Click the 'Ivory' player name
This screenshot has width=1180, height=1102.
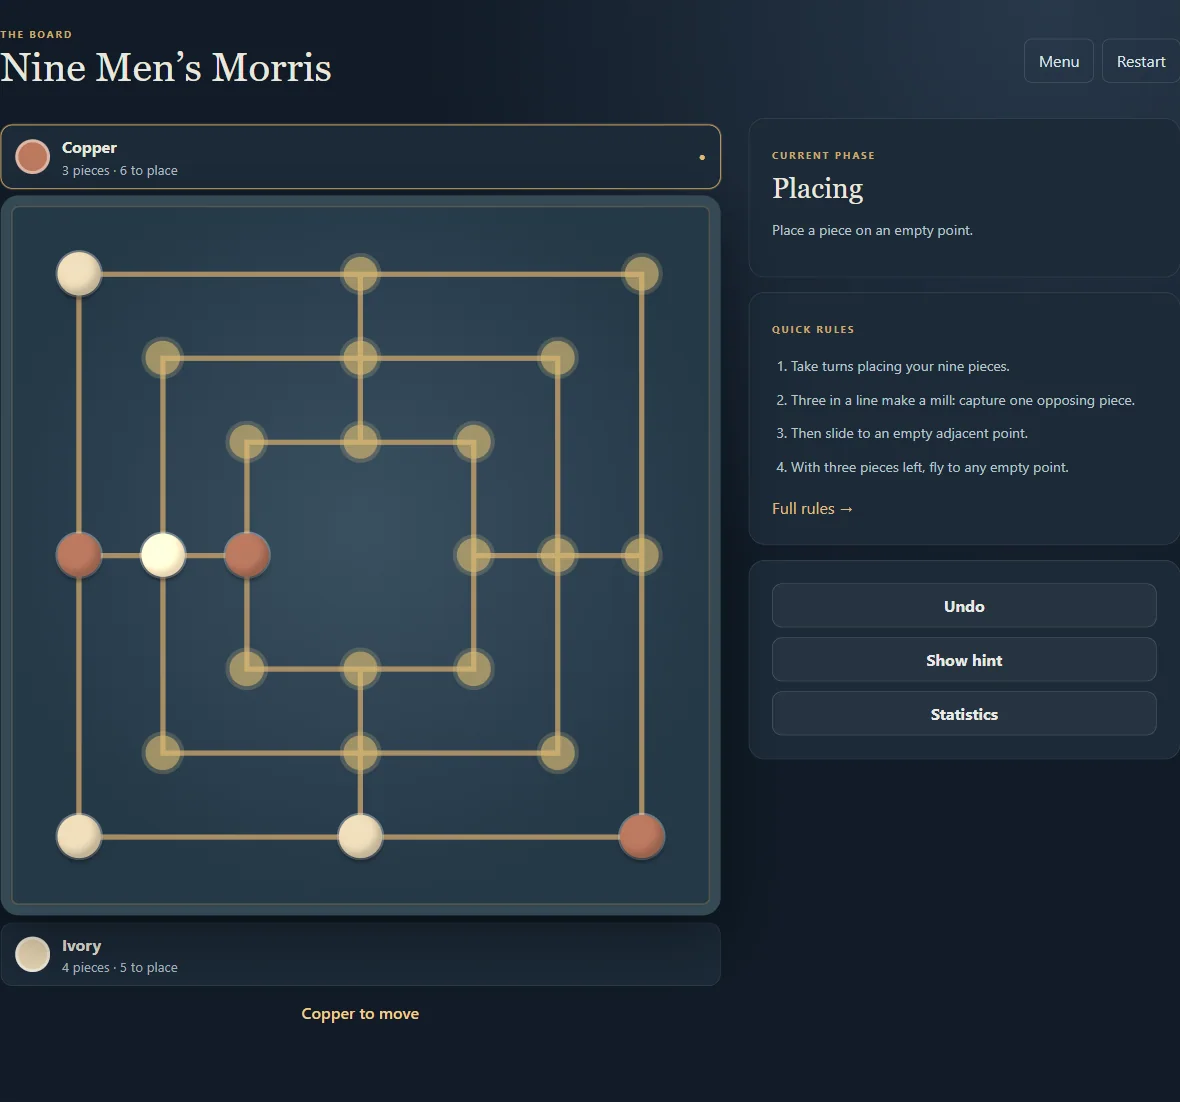[x=81, y=945]
